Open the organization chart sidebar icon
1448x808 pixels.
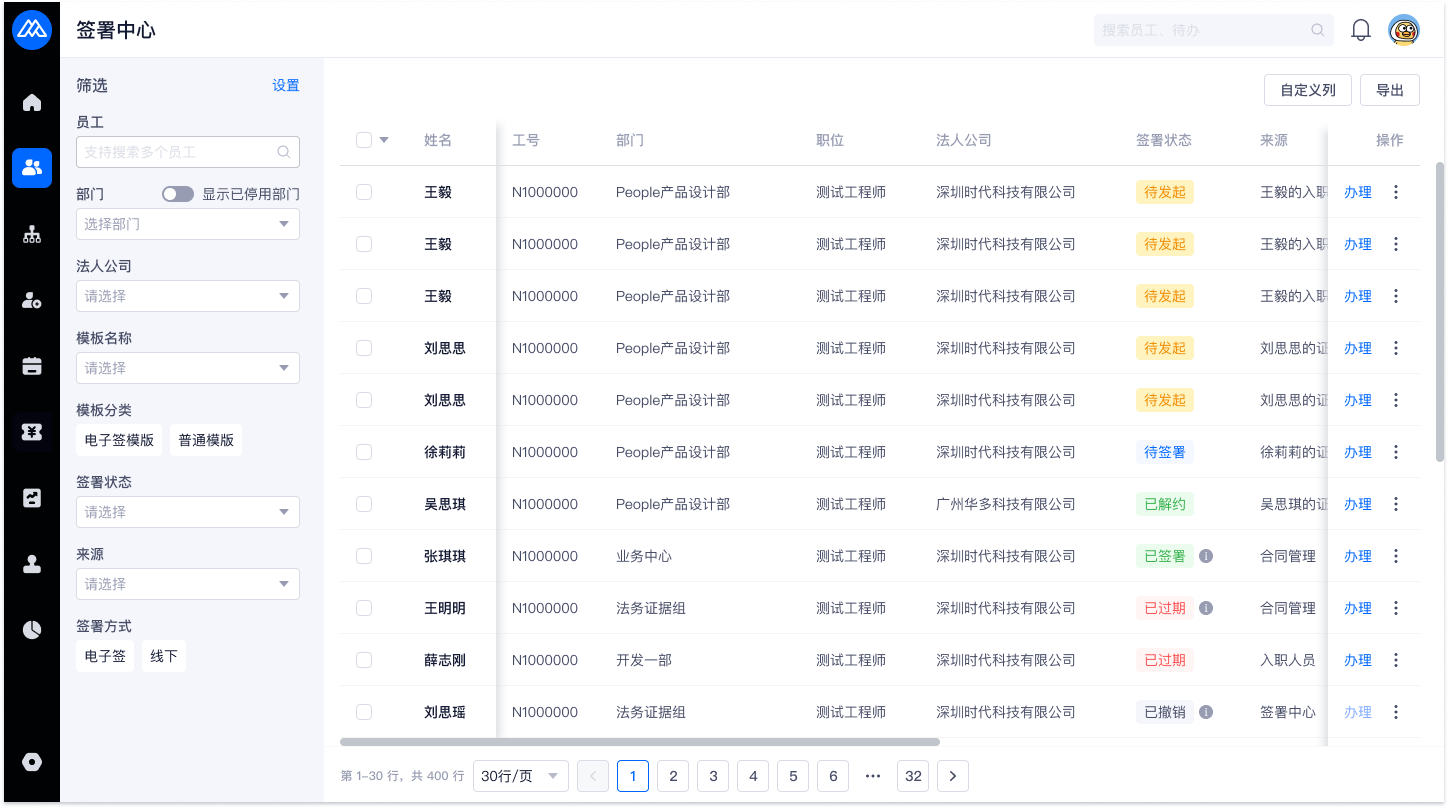click(x=32, y=235)
